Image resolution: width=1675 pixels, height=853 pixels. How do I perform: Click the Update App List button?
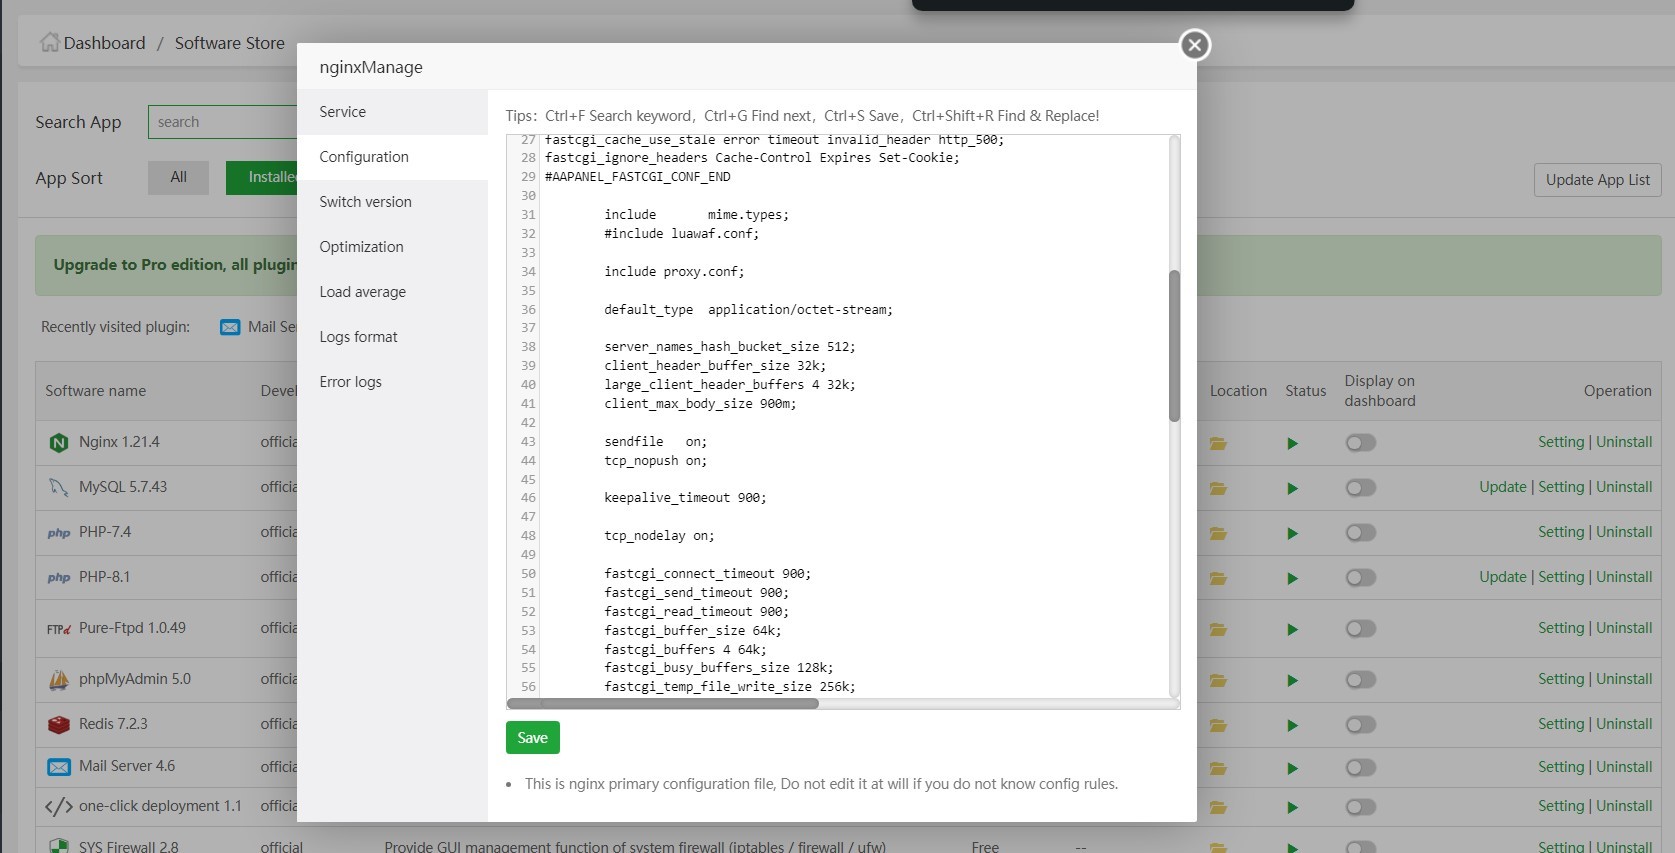tap(1597, 180)
